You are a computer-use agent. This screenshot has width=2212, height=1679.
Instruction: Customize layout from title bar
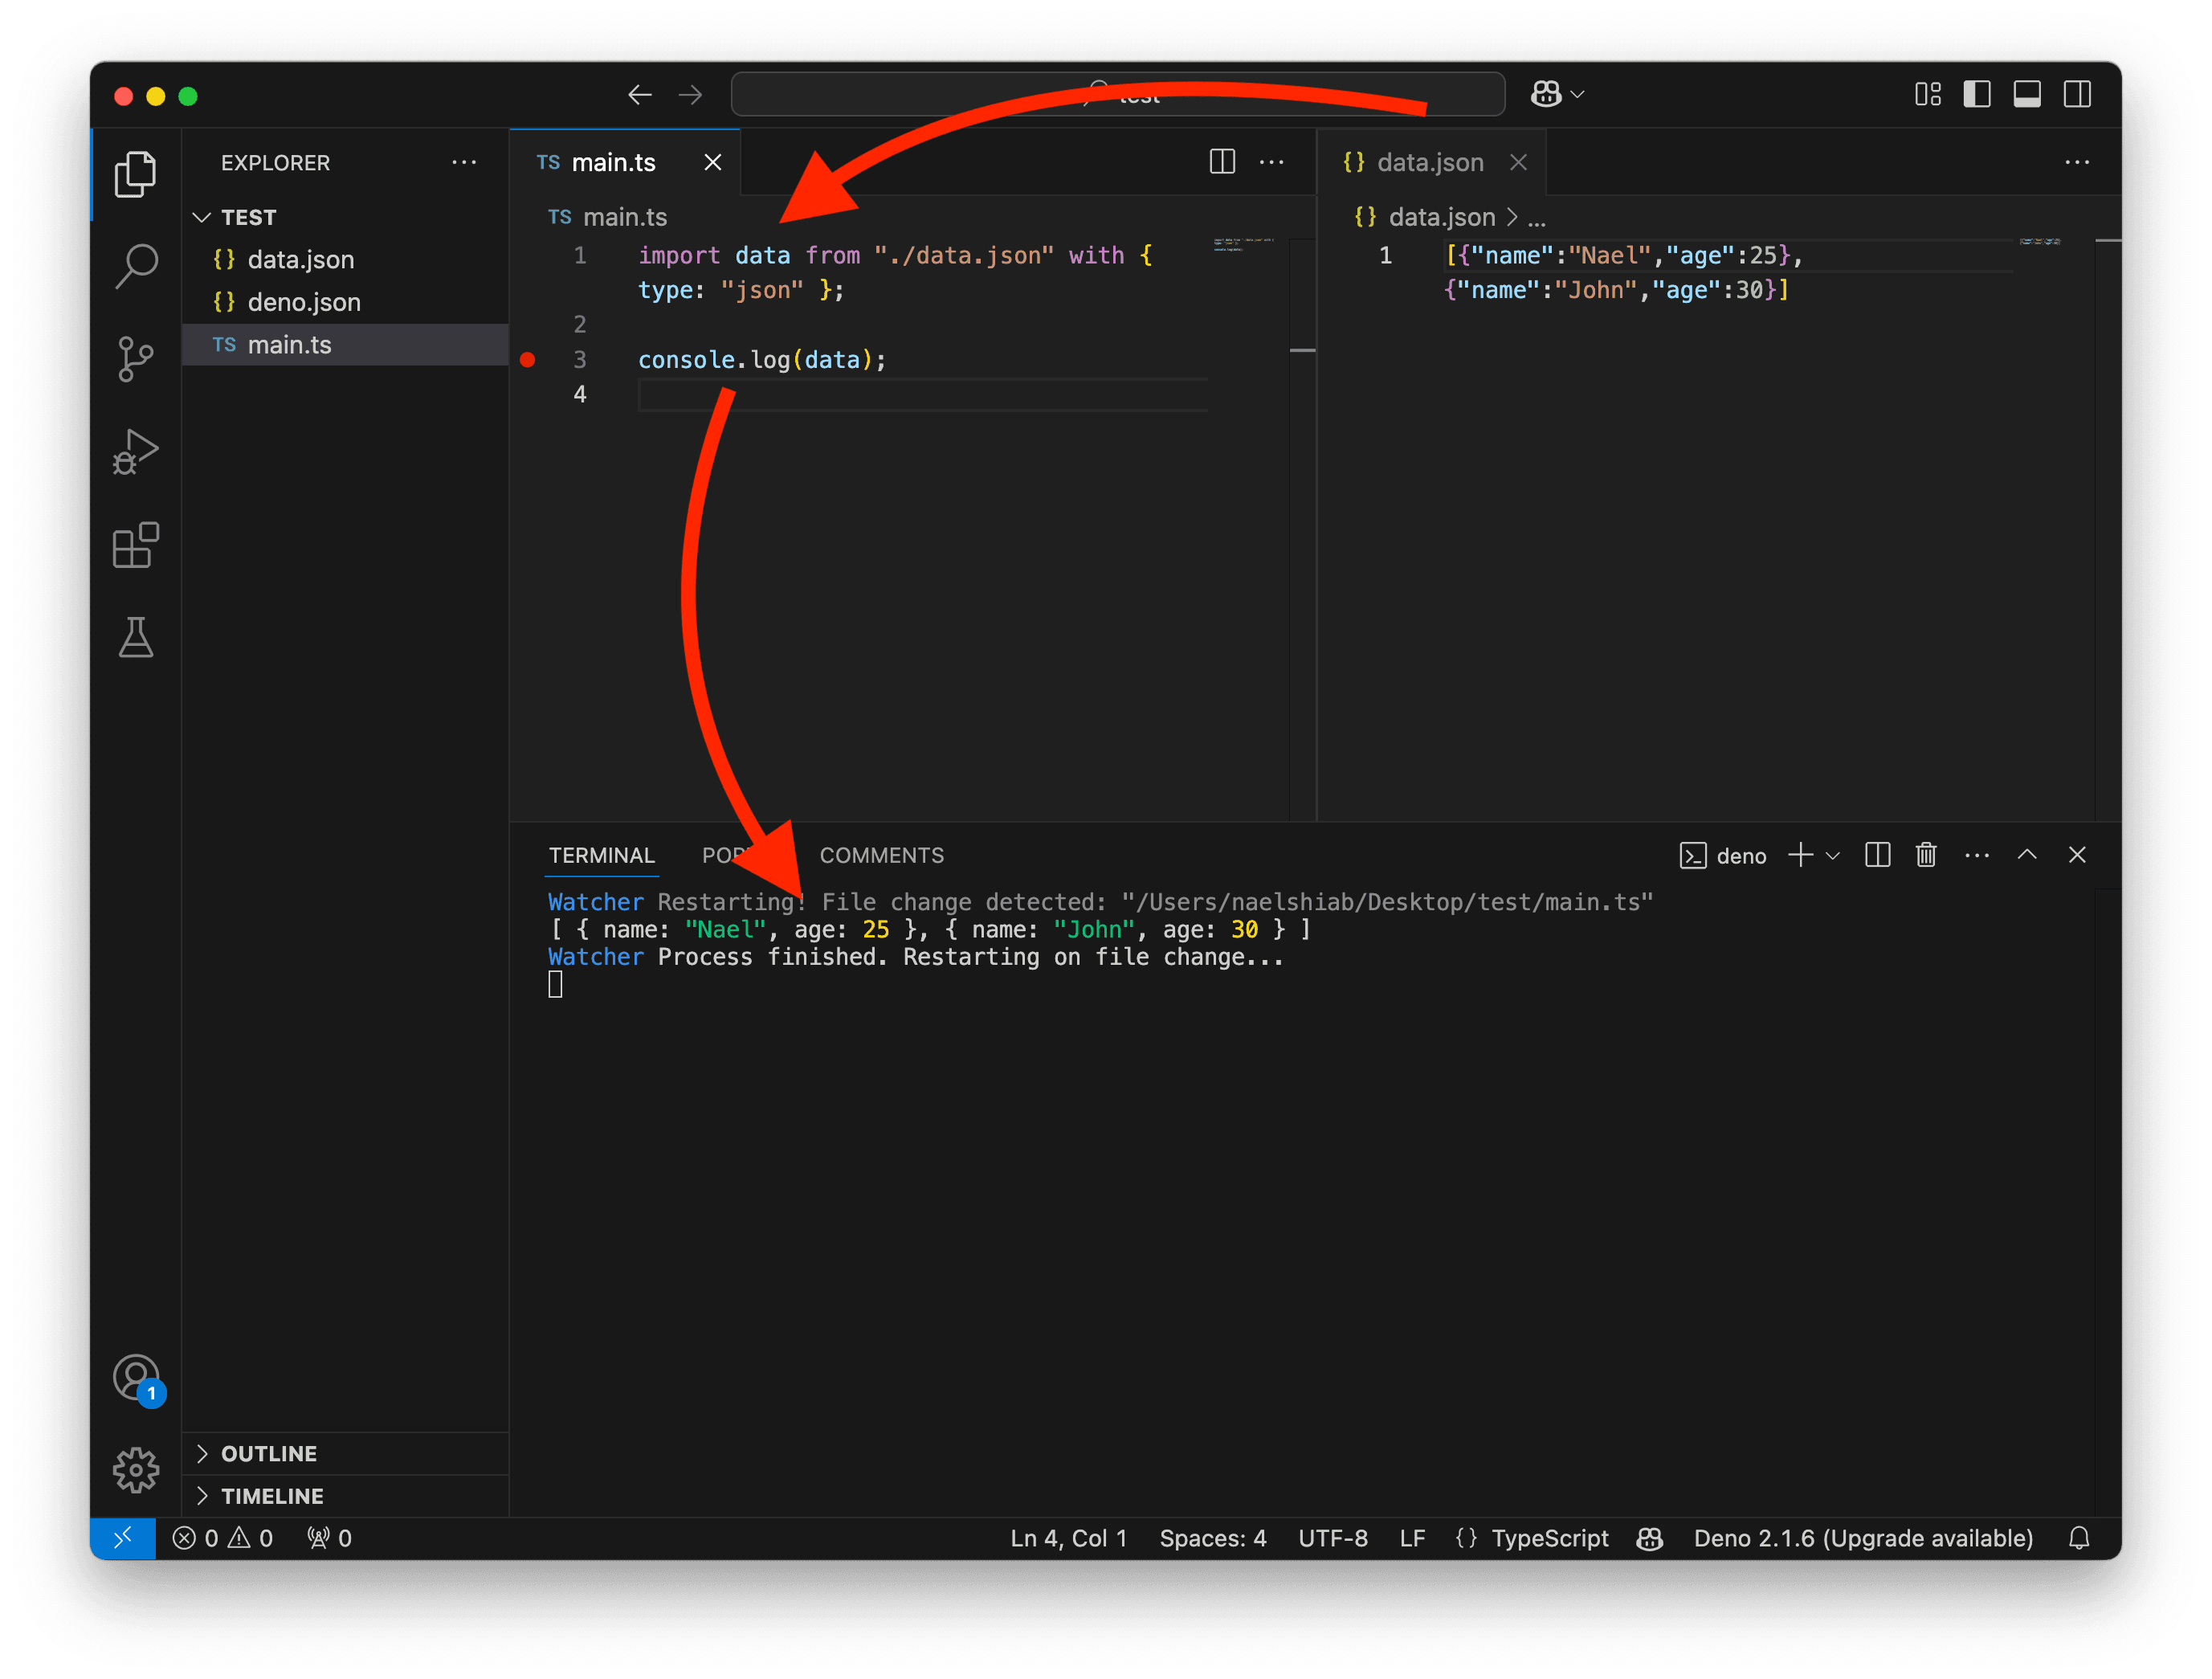(1928, 94)
